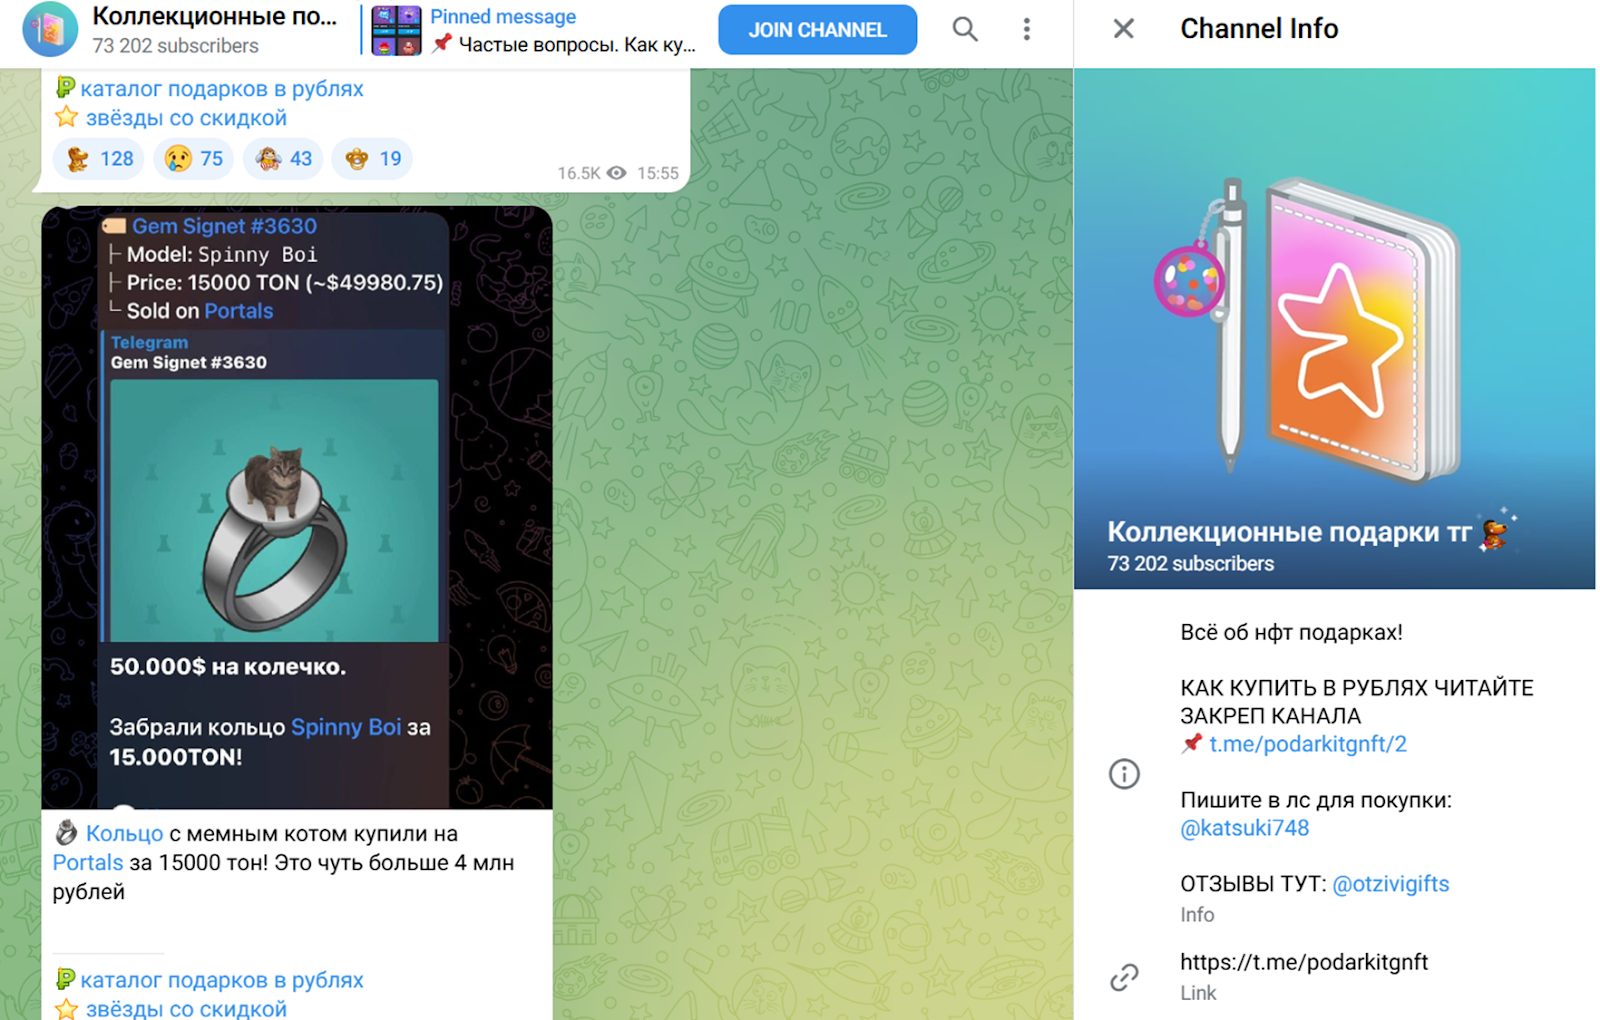Click the channel name 'Коллекционные подарки тг'
Screen dimensions: 1600x1020
[1289, 532]
